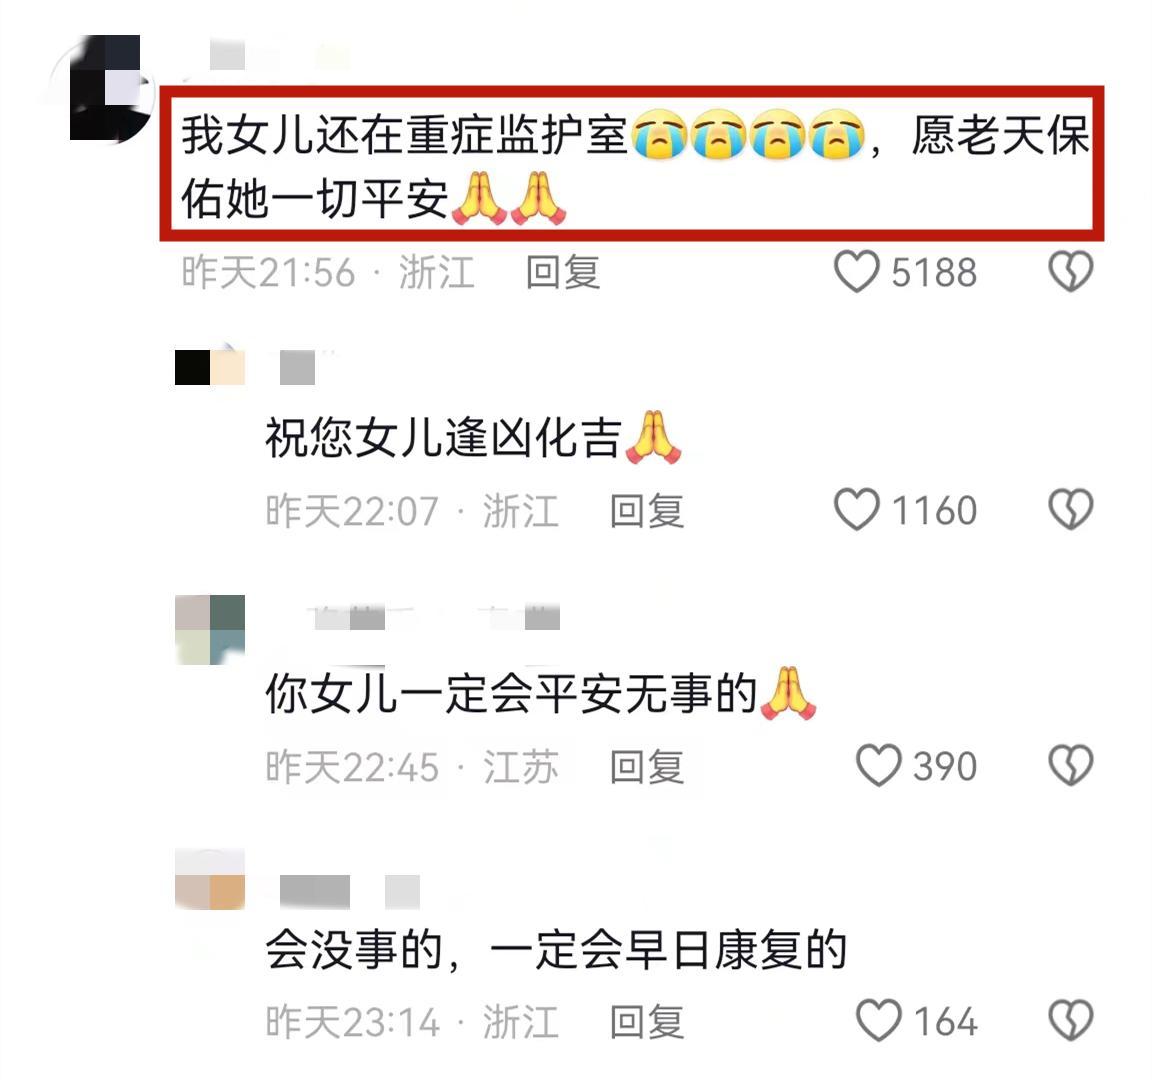Tap 回复 under the 22:07 comment
1152x1080 pixels.
tap(647, 511)
